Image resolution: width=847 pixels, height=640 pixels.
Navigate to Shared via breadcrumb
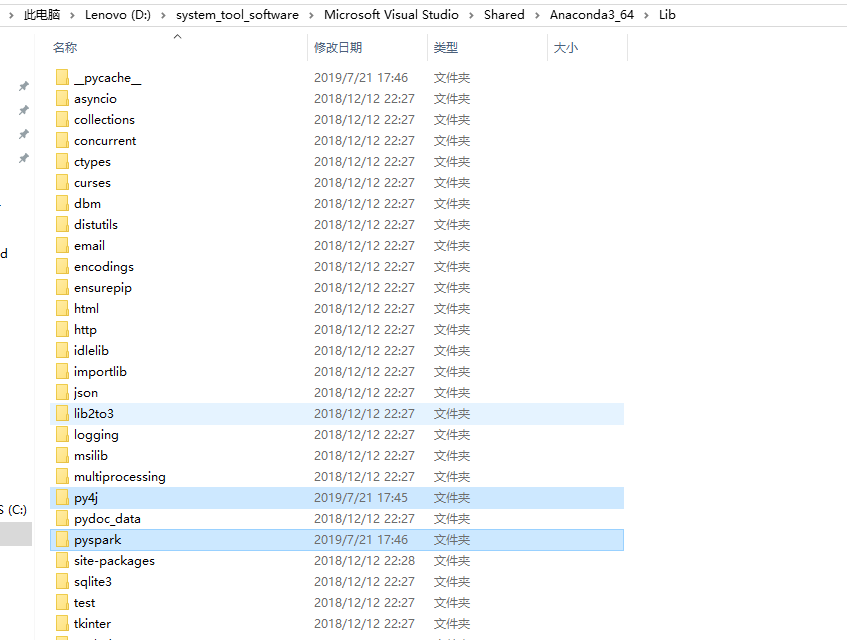[x=504, y=15]
